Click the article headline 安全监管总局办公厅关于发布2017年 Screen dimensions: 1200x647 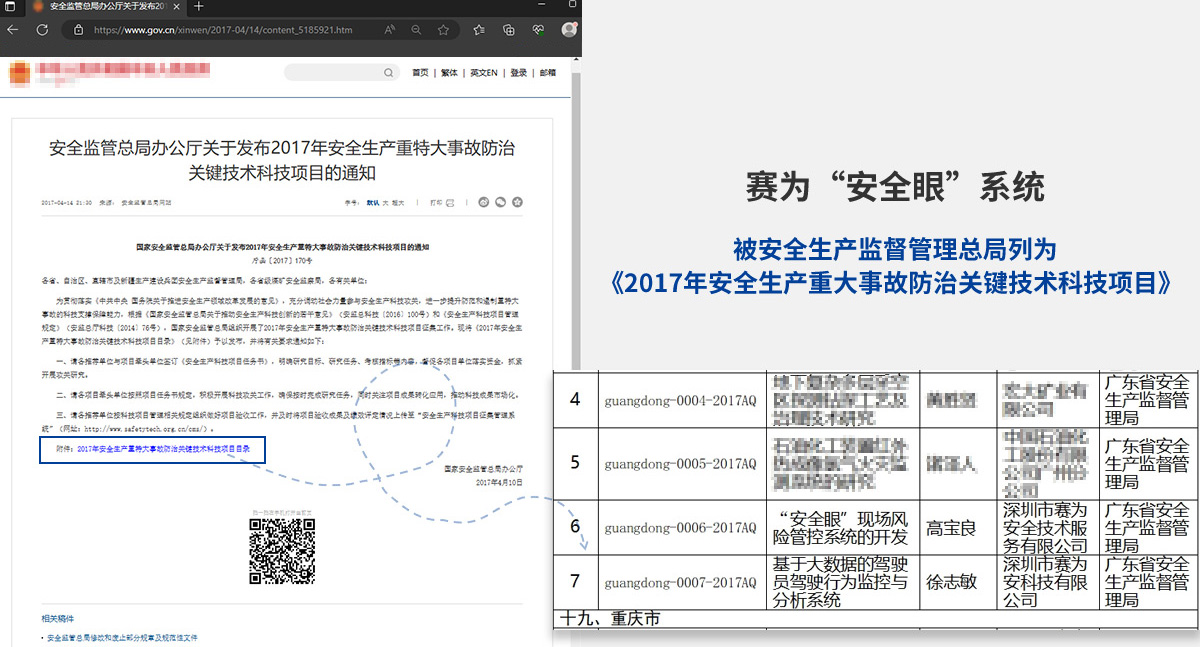pos(282,160)
